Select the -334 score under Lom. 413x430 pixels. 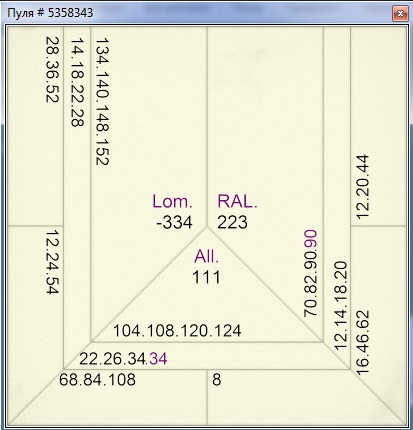click(174, 222)
